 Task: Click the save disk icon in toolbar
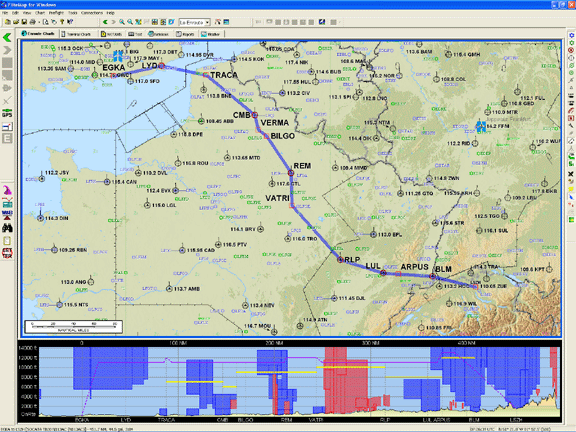[24, 22]
